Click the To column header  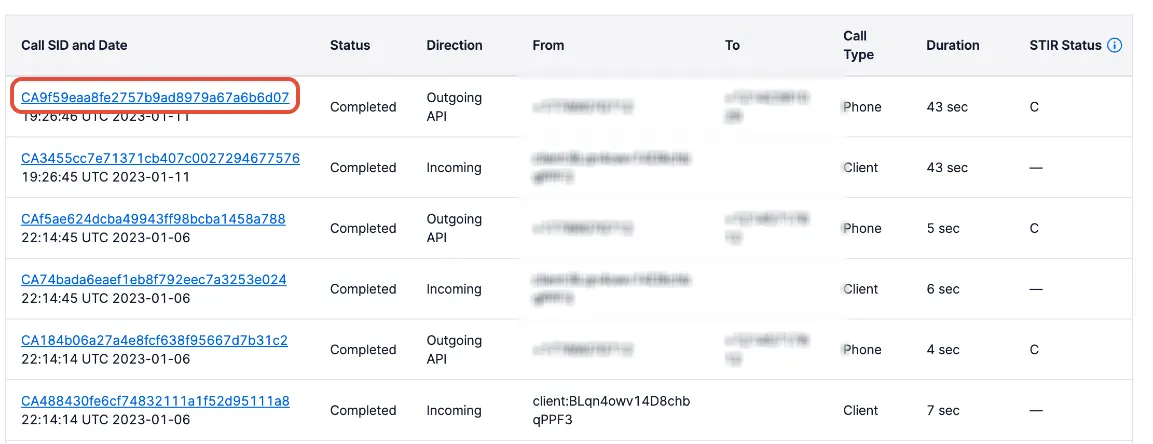click(732, 46)
